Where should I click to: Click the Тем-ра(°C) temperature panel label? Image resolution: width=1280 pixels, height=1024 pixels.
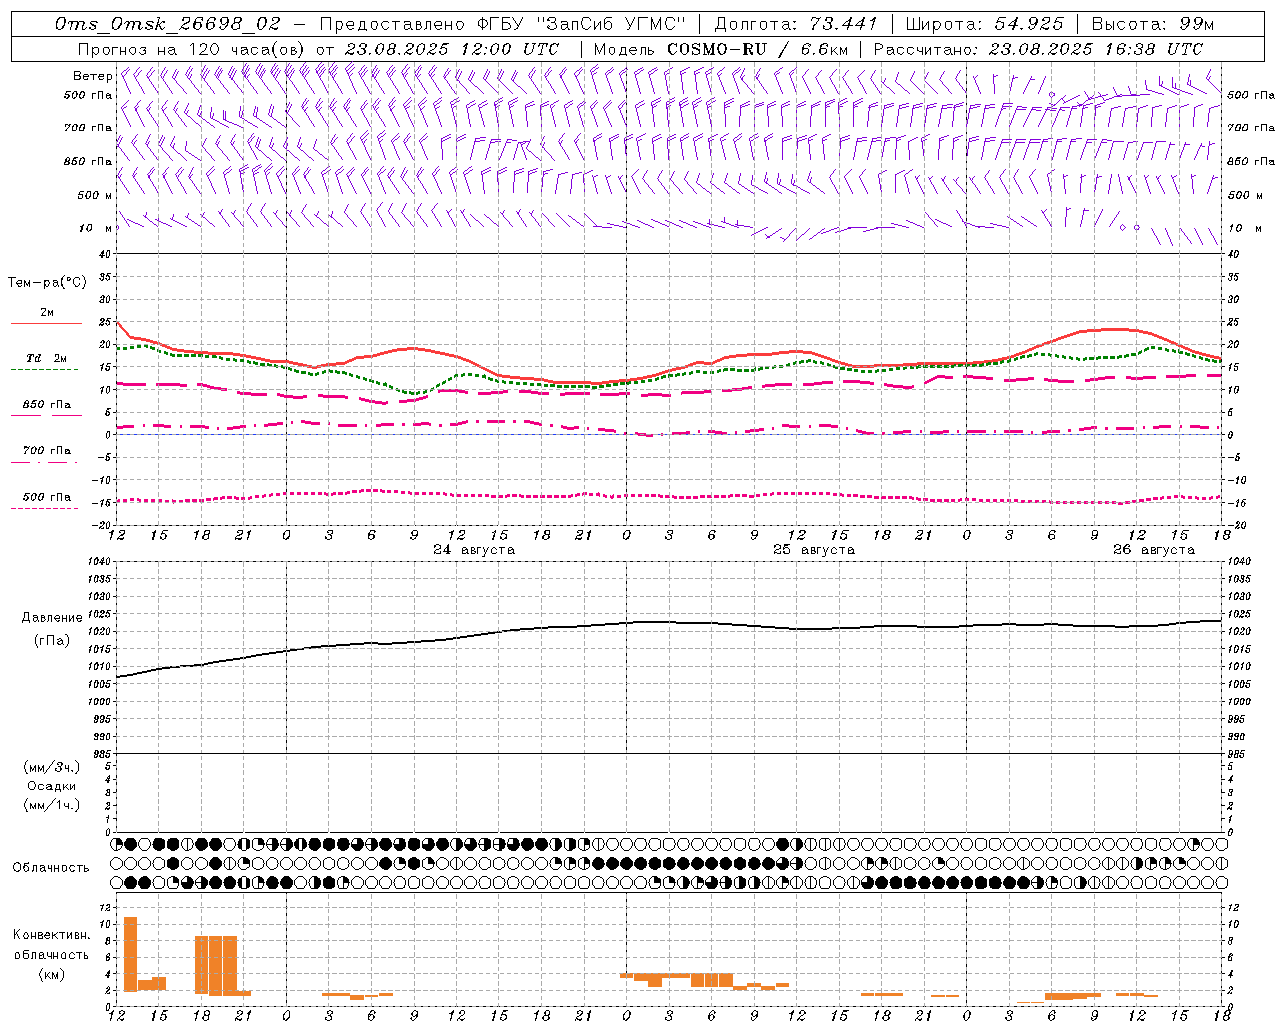[47, 283]
